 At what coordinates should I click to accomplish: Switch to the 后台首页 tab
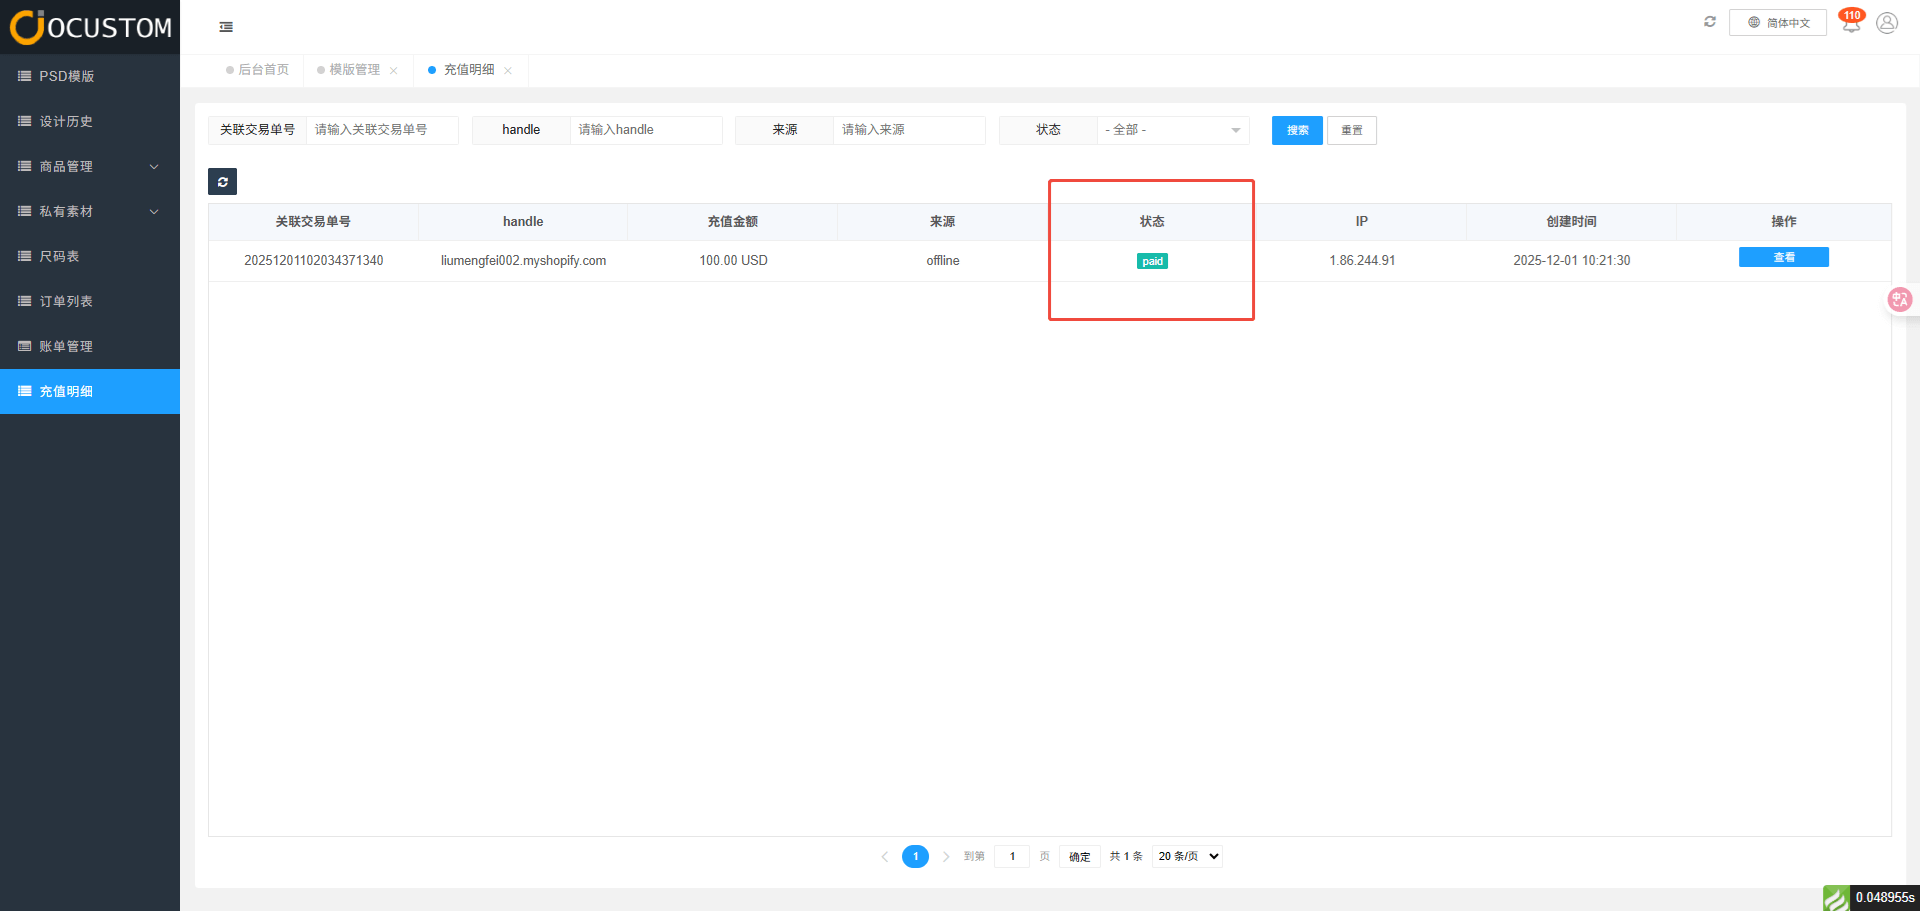[263, 70]
